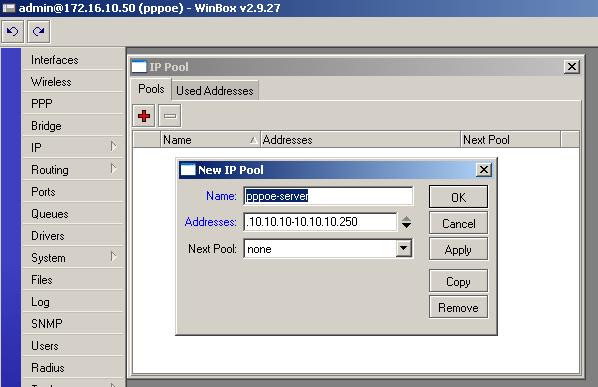The image size is (598, 387).
Task: Switch to the Used Addresses tab
Action: point(215,91)
